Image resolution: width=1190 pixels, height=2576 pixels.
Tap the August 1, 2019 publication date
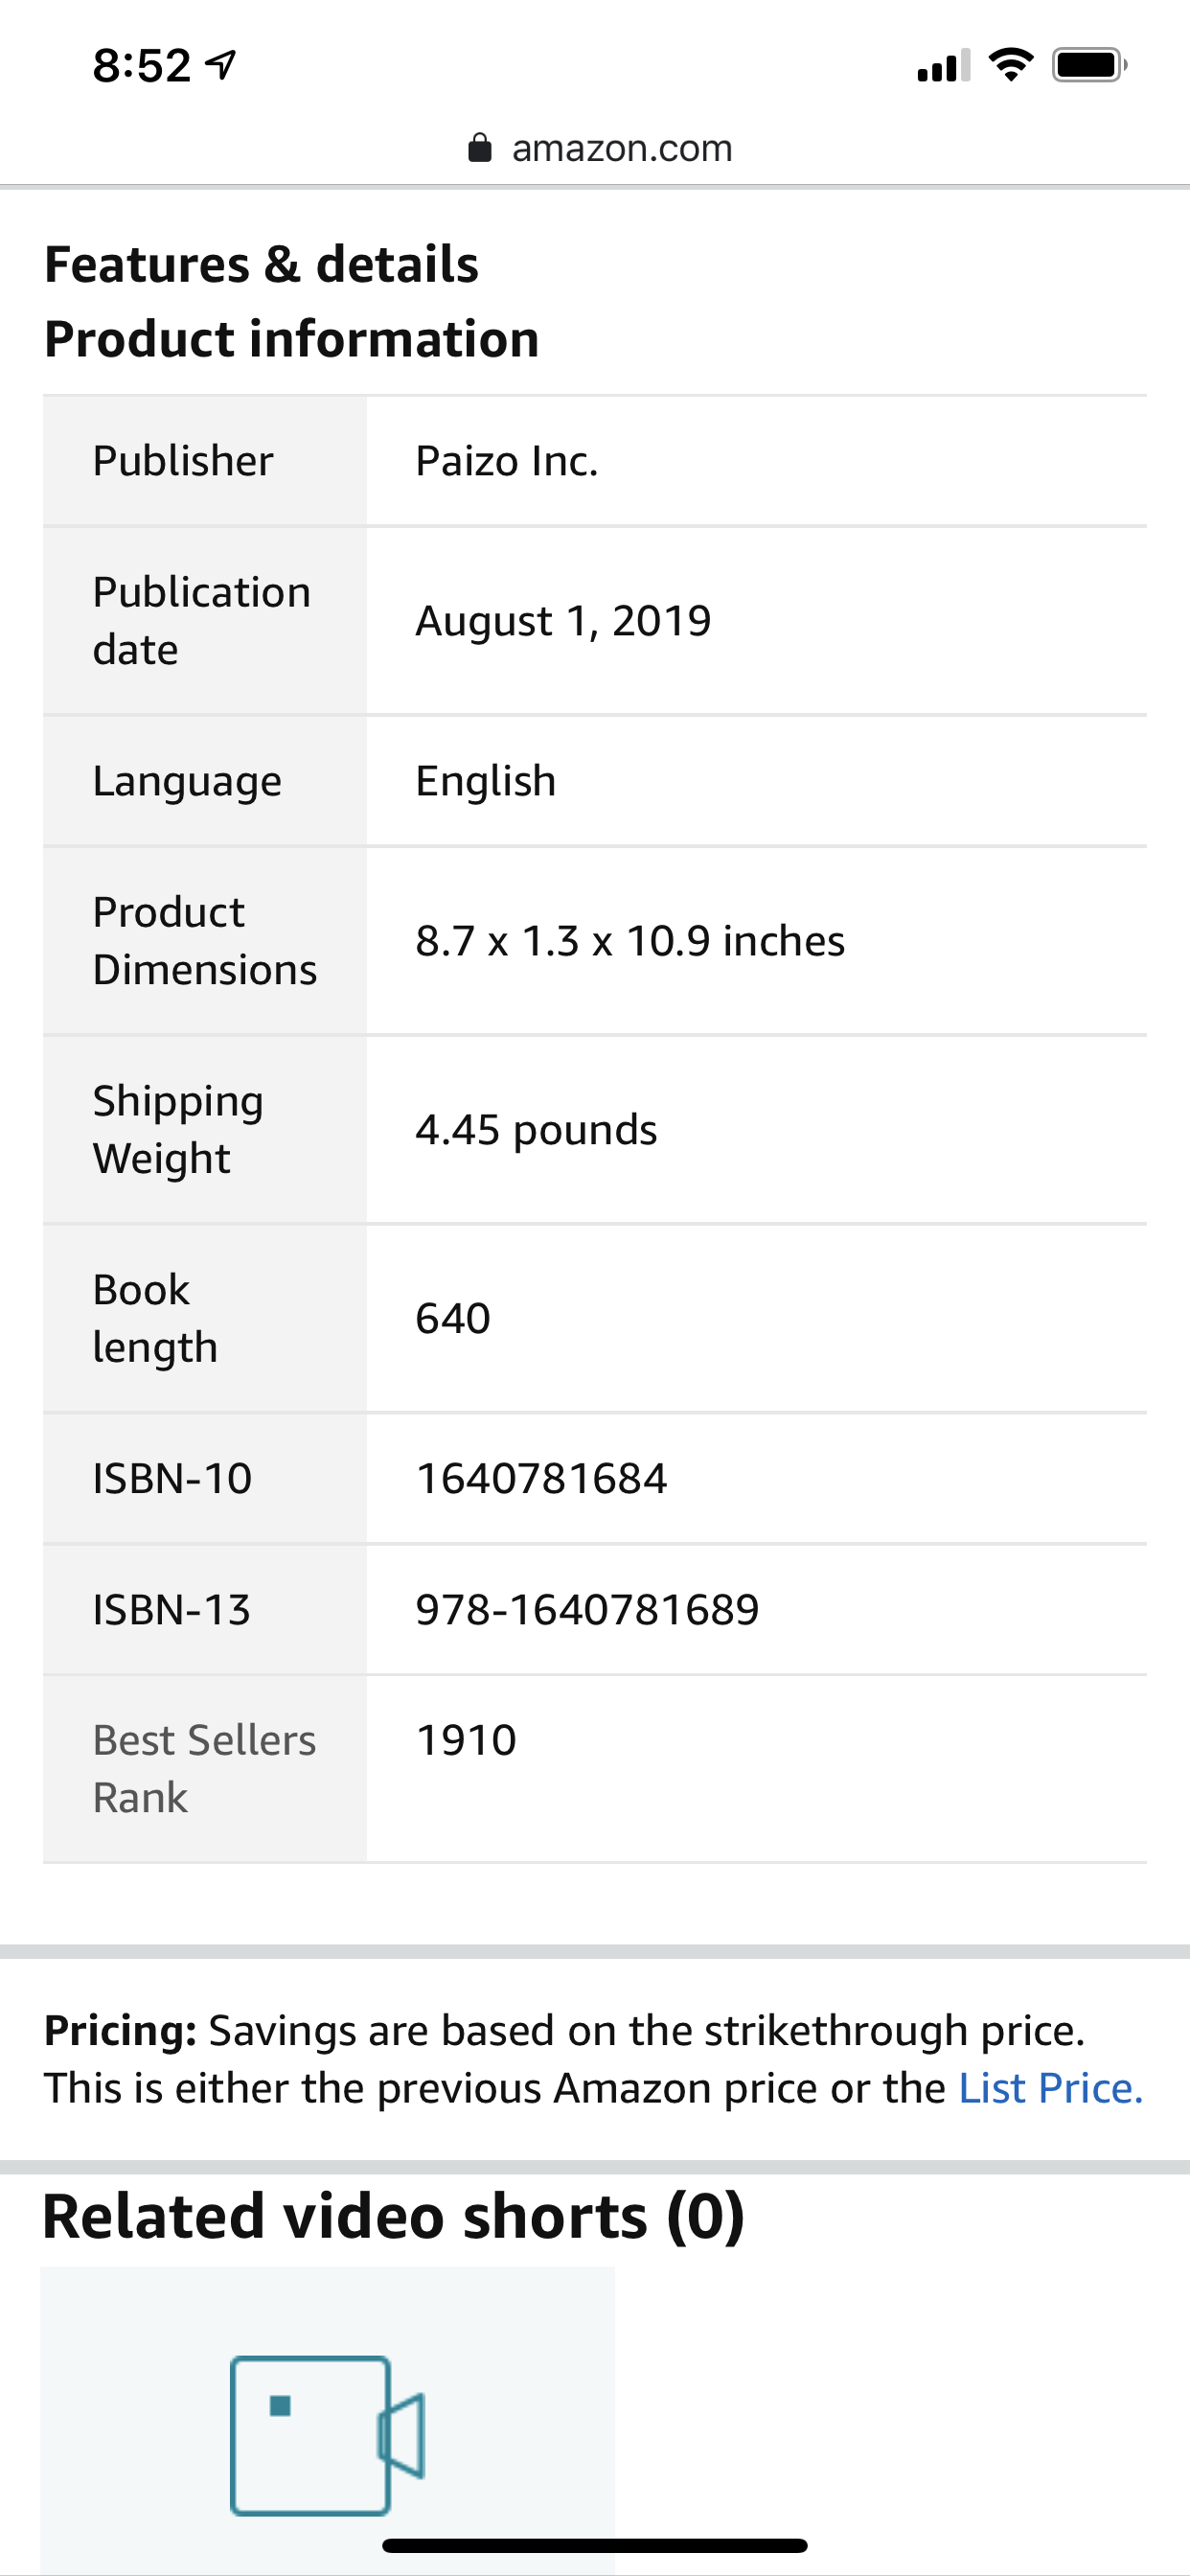coord(563,620)
